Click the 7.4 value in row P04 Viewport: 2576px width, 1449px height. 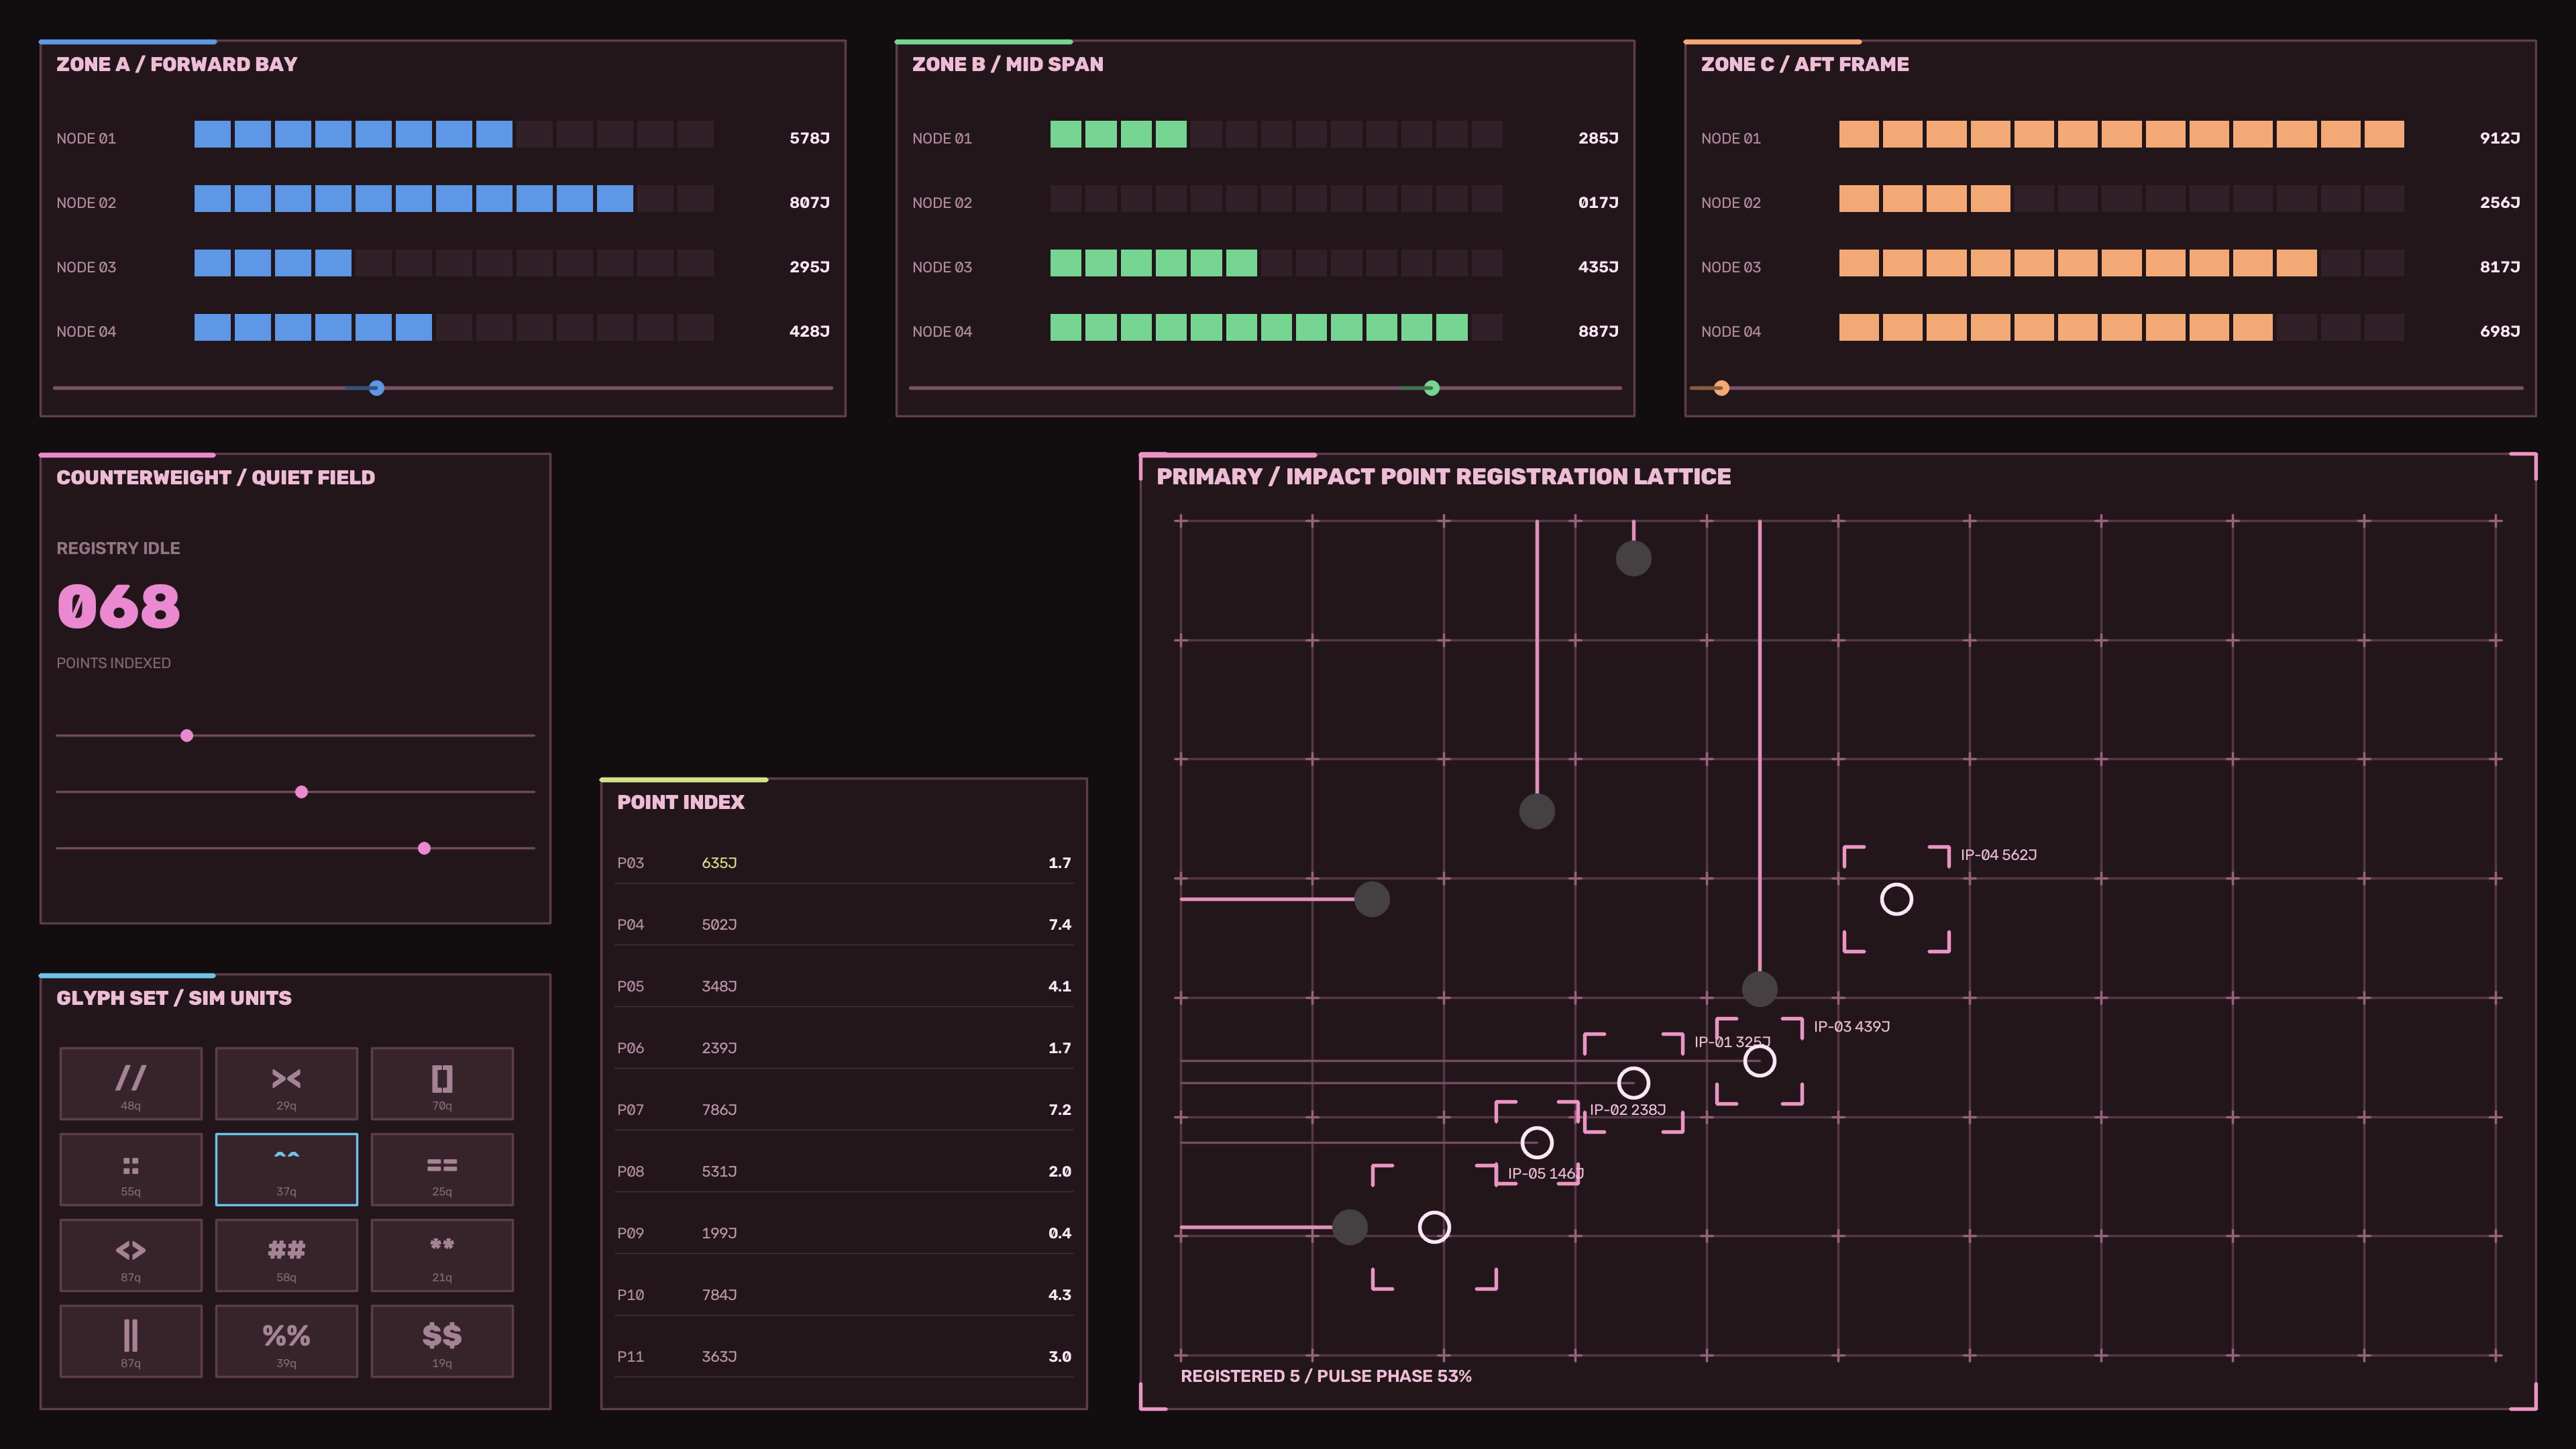[1060, 925]
